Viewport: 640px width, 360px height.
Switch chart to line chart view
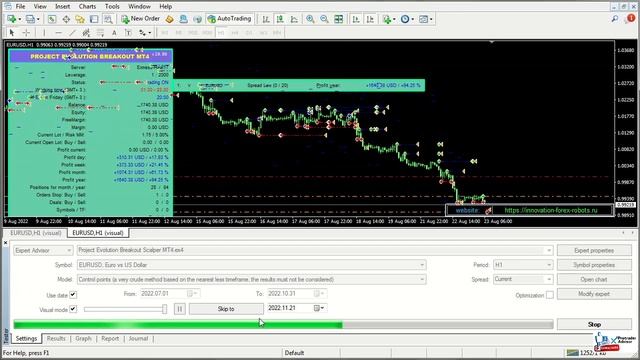294,19
